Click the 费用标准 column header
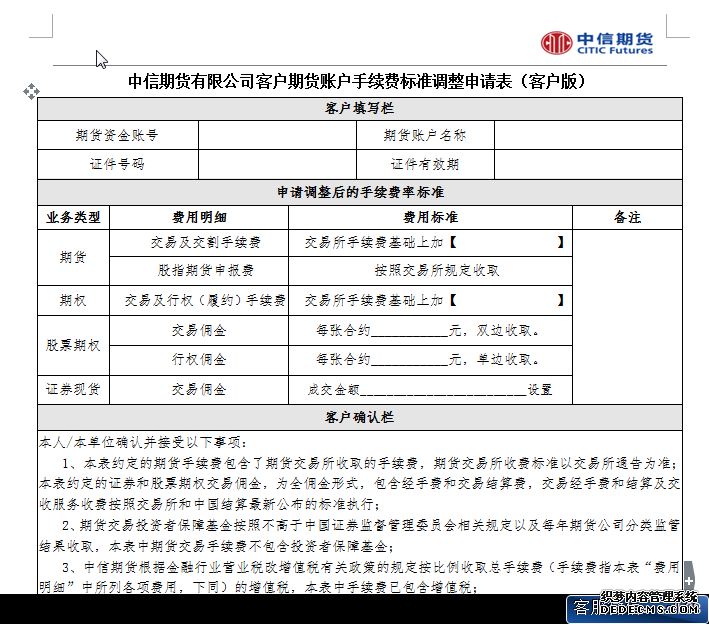Viewport: 709px width, 624px height. tap(430, 217)
